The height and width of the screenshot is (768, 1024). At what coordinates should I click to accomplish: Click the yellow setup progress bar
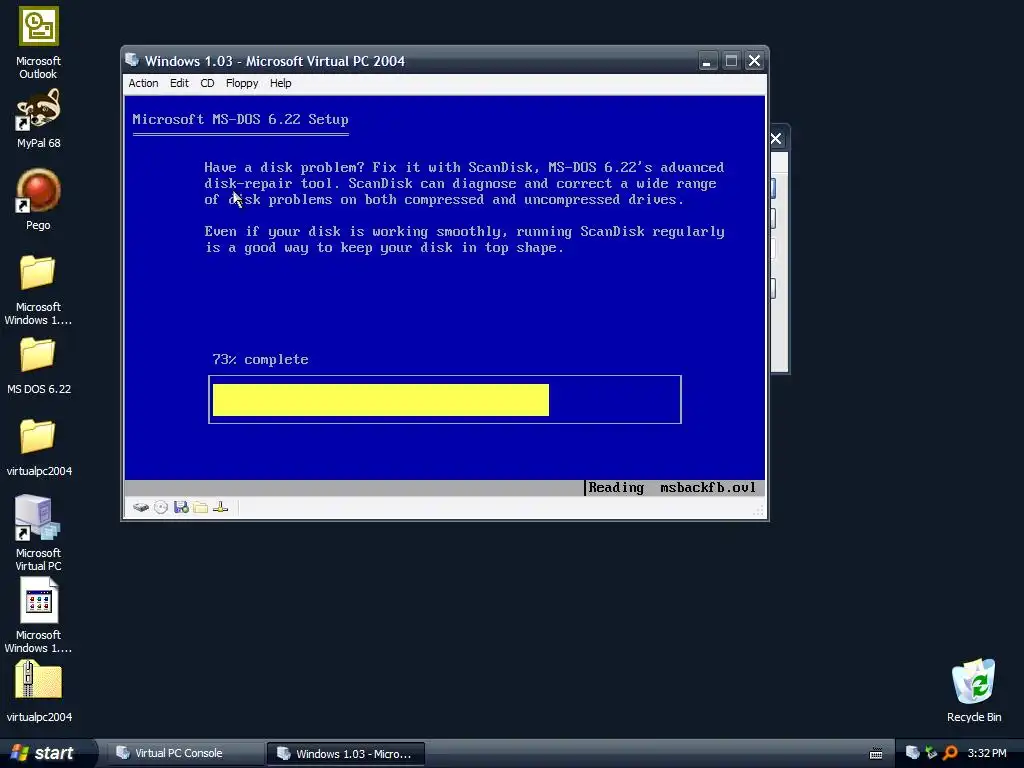[381, 400]
